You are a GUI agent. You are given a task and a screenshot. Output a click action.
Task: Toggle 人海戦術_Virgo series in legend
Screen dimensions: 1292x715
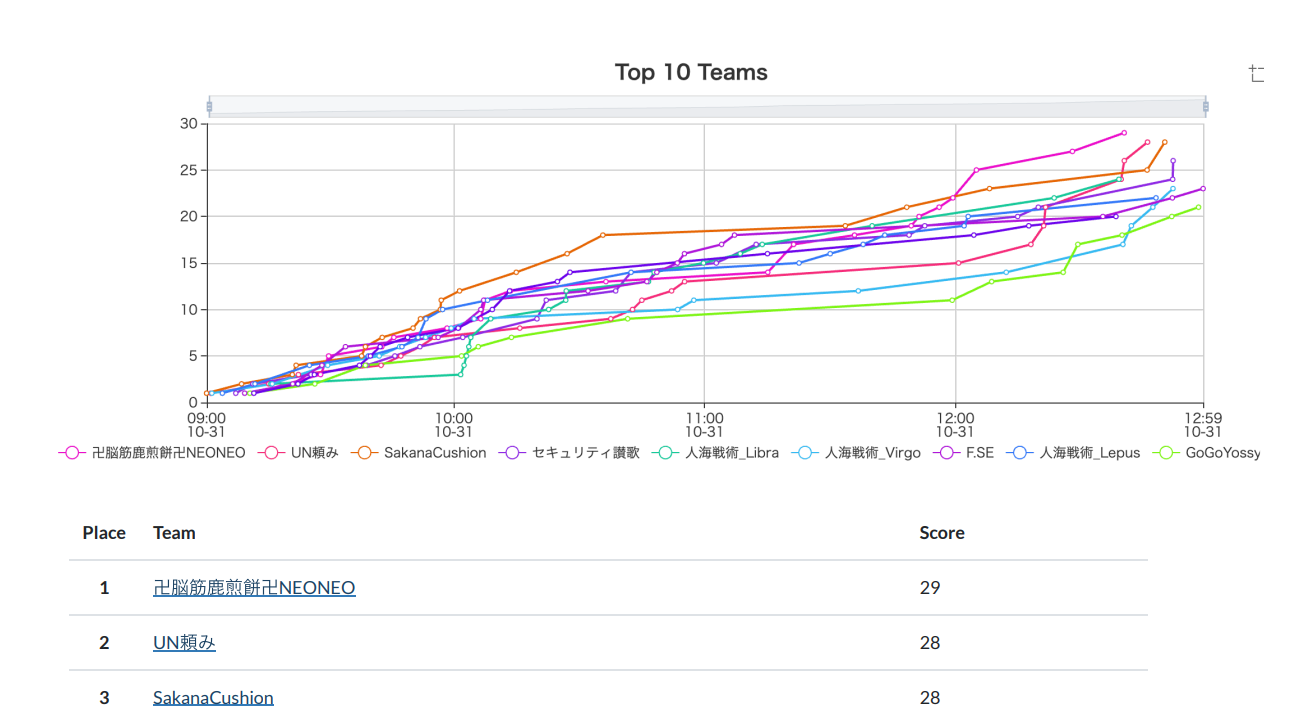(x=856, y=453)
